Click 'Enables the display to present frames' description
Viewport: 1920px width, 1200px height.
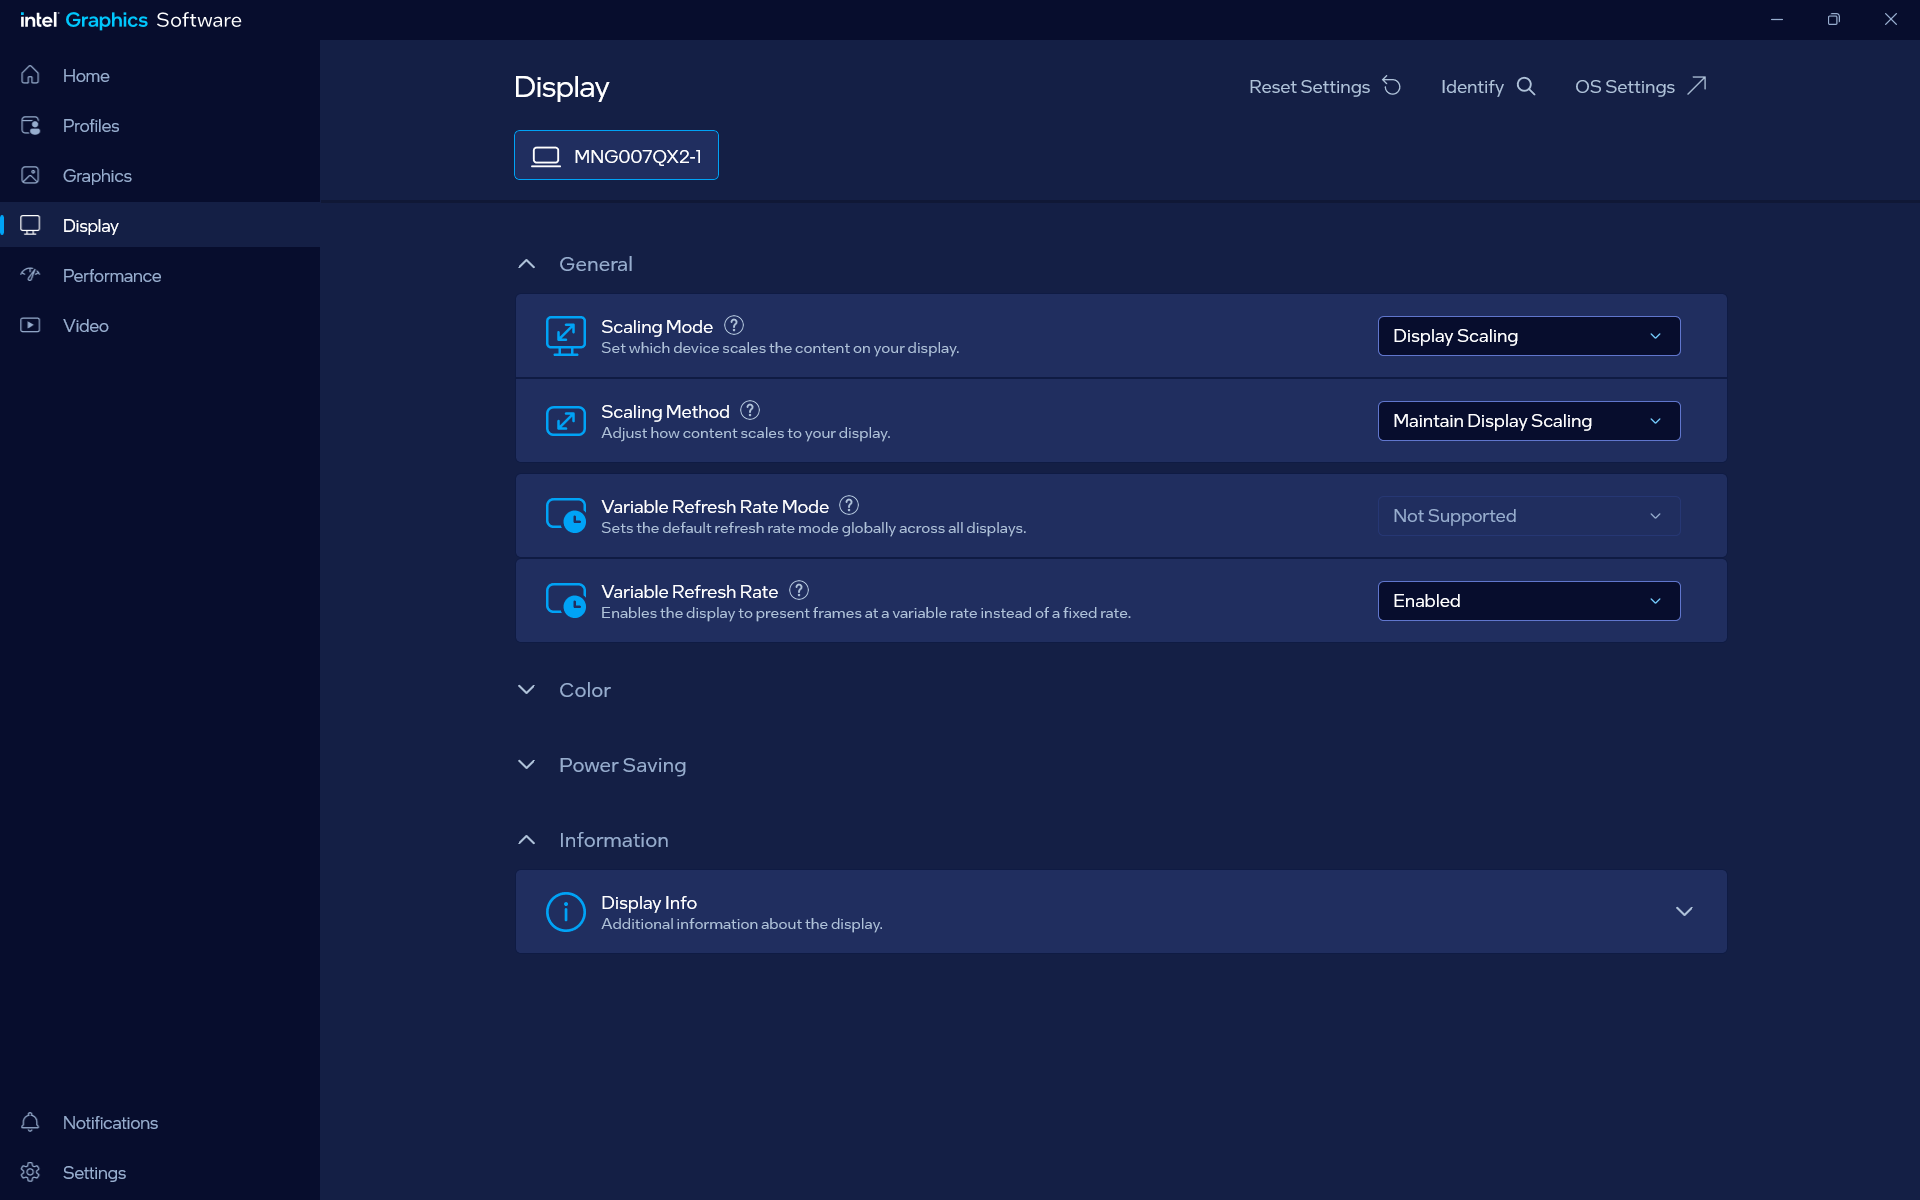(866, 613)
